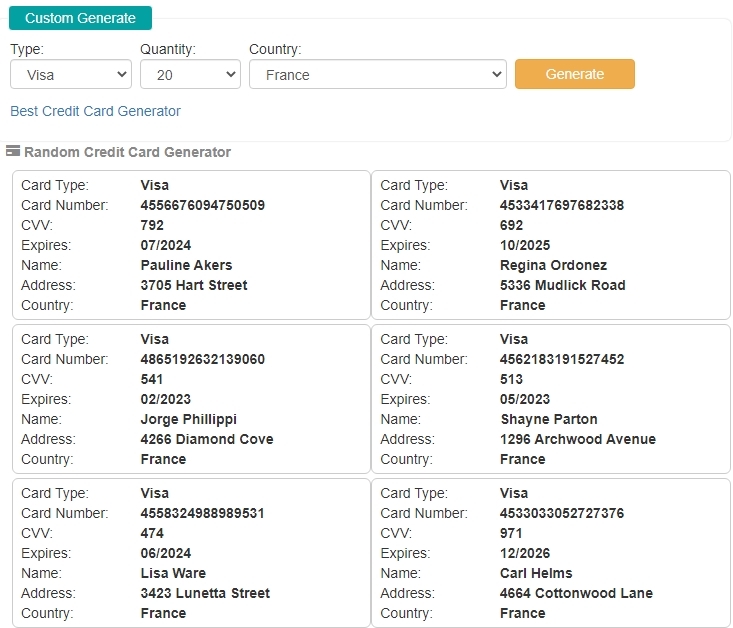The height and width of the screenshot is (628, 733).
Task: Select the address 1296 Archwood Avenue
Action: pos(578,439)
